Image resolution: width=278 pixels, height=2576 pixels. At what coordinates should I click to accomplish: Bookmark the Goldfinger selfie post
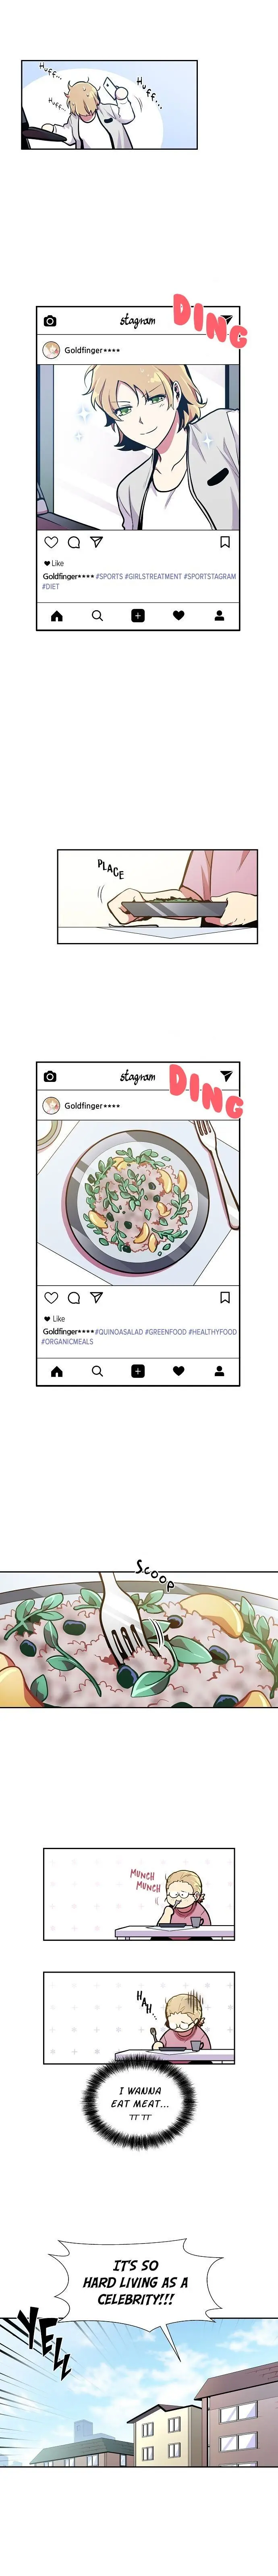point(225,542)
